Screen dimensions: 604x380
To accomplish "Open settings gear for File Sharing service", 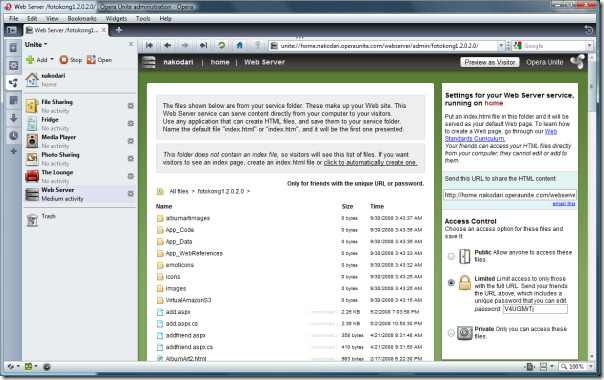I will pyautogui.click(x=131, y=106).
